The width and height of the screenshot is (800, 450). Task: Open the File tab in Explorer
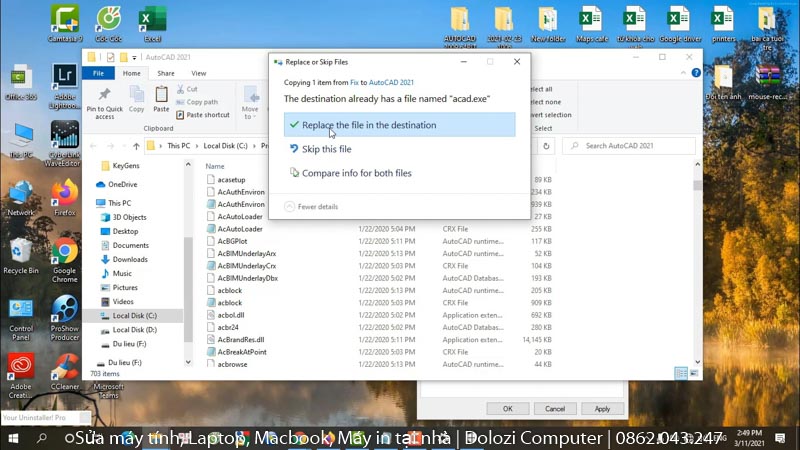[97, 73]
